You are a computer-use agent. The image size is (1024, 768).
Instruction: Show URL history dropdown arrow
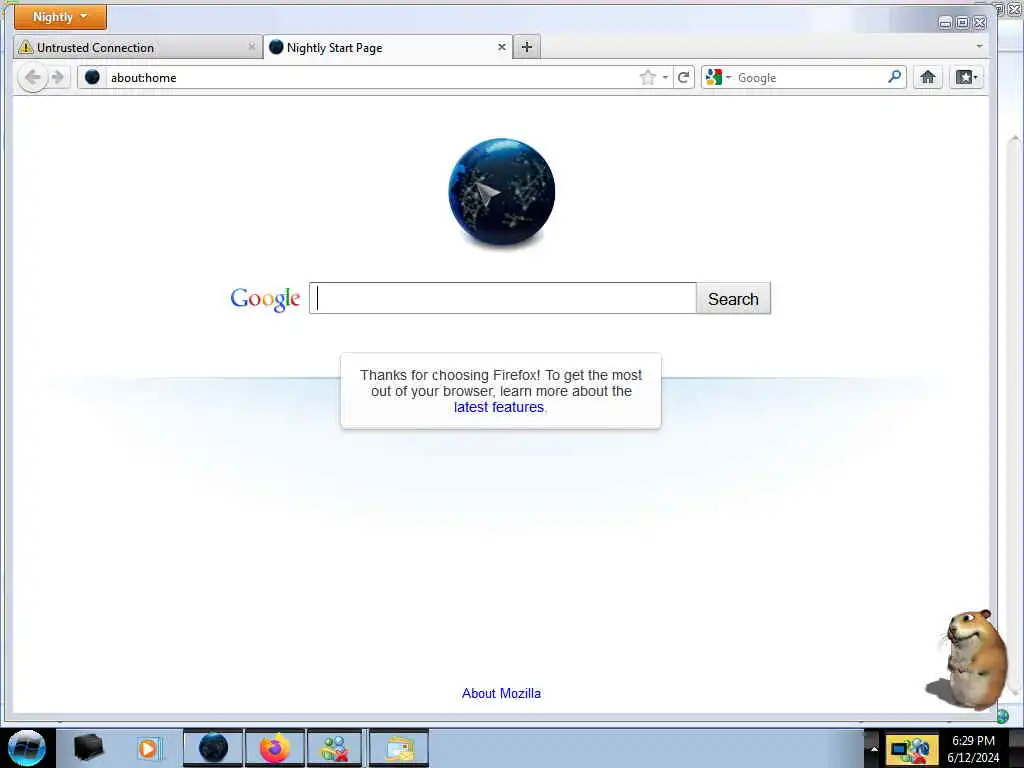coord(665,78)
